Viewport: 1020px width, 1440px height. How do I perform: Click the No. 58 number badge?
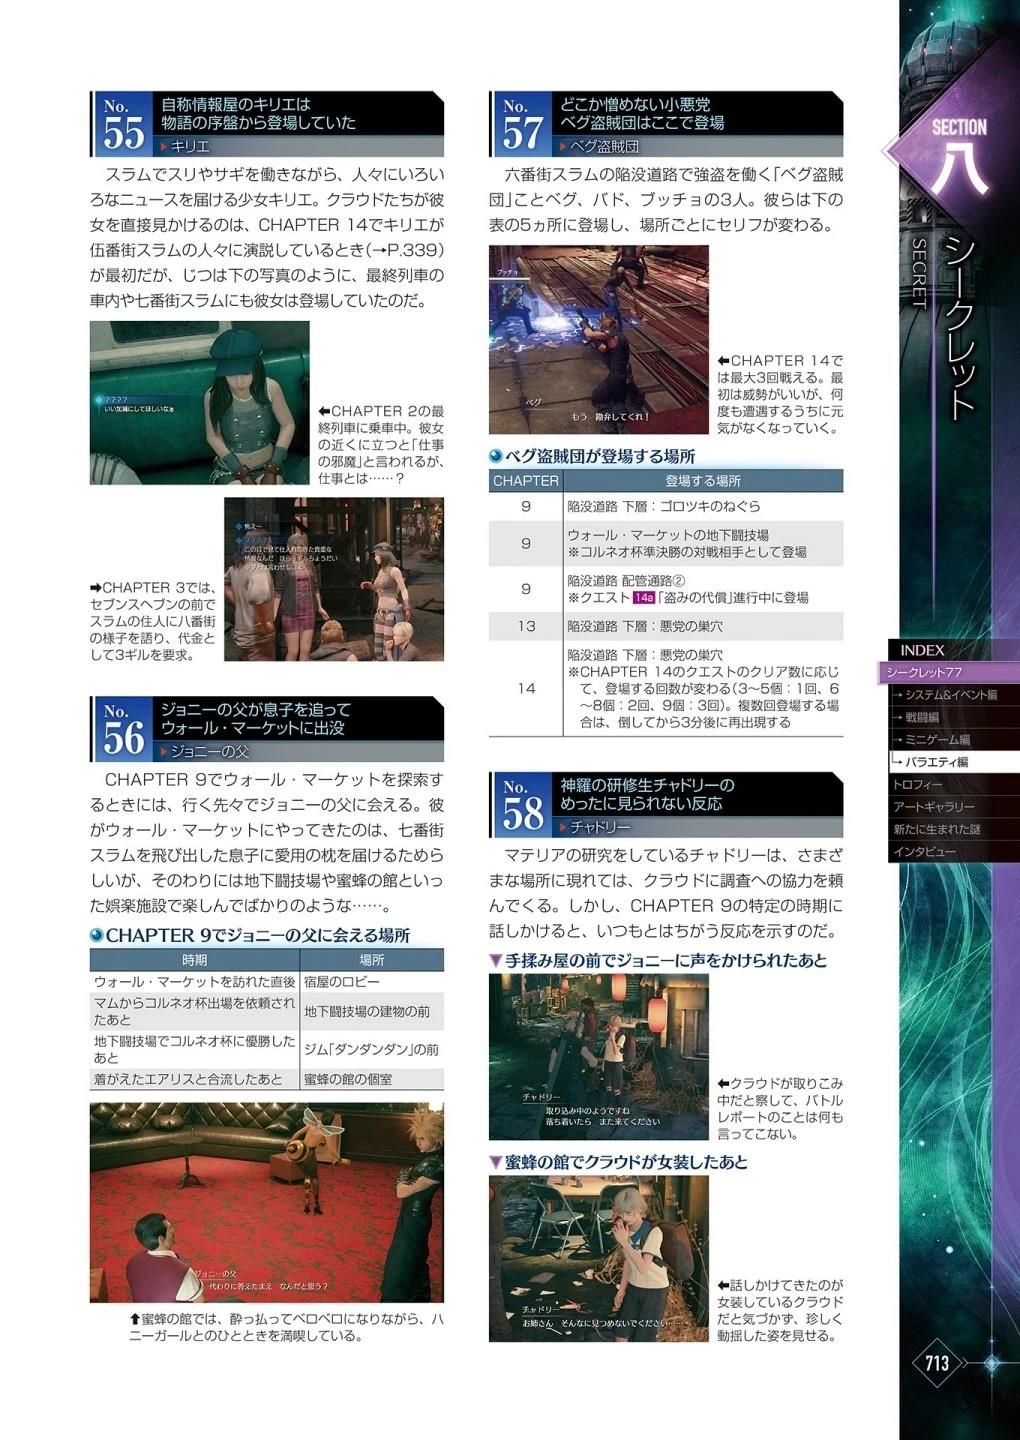click(521, 806)
